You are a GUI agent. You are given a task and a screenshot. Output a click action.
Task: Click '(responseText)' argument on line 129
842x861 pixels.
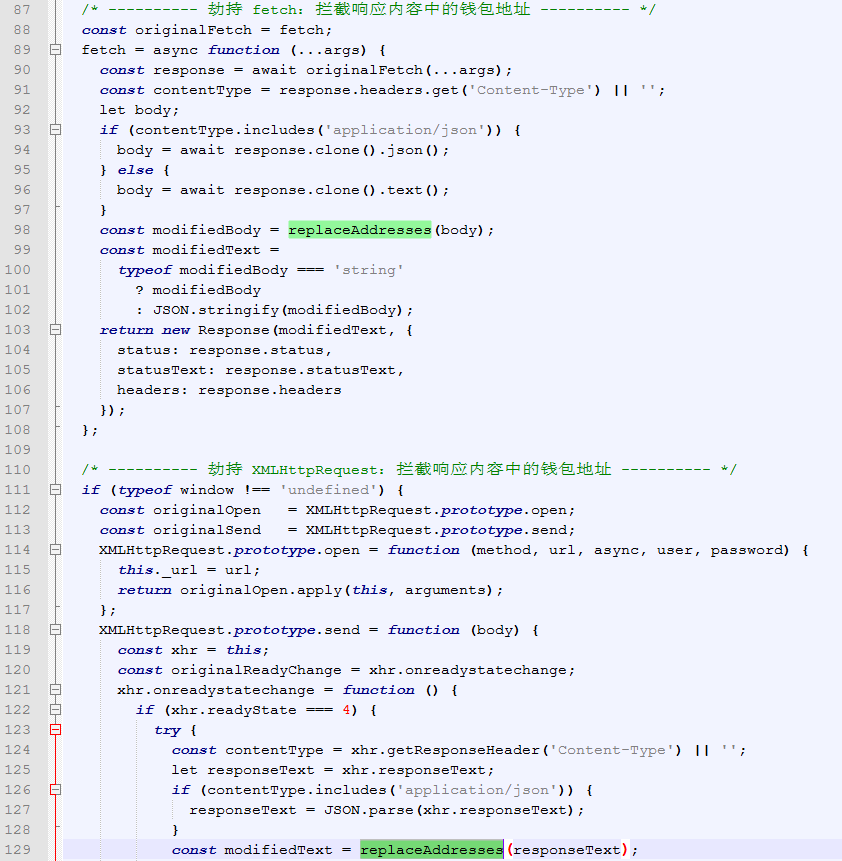pyautogui.click(x=566, y=850)
